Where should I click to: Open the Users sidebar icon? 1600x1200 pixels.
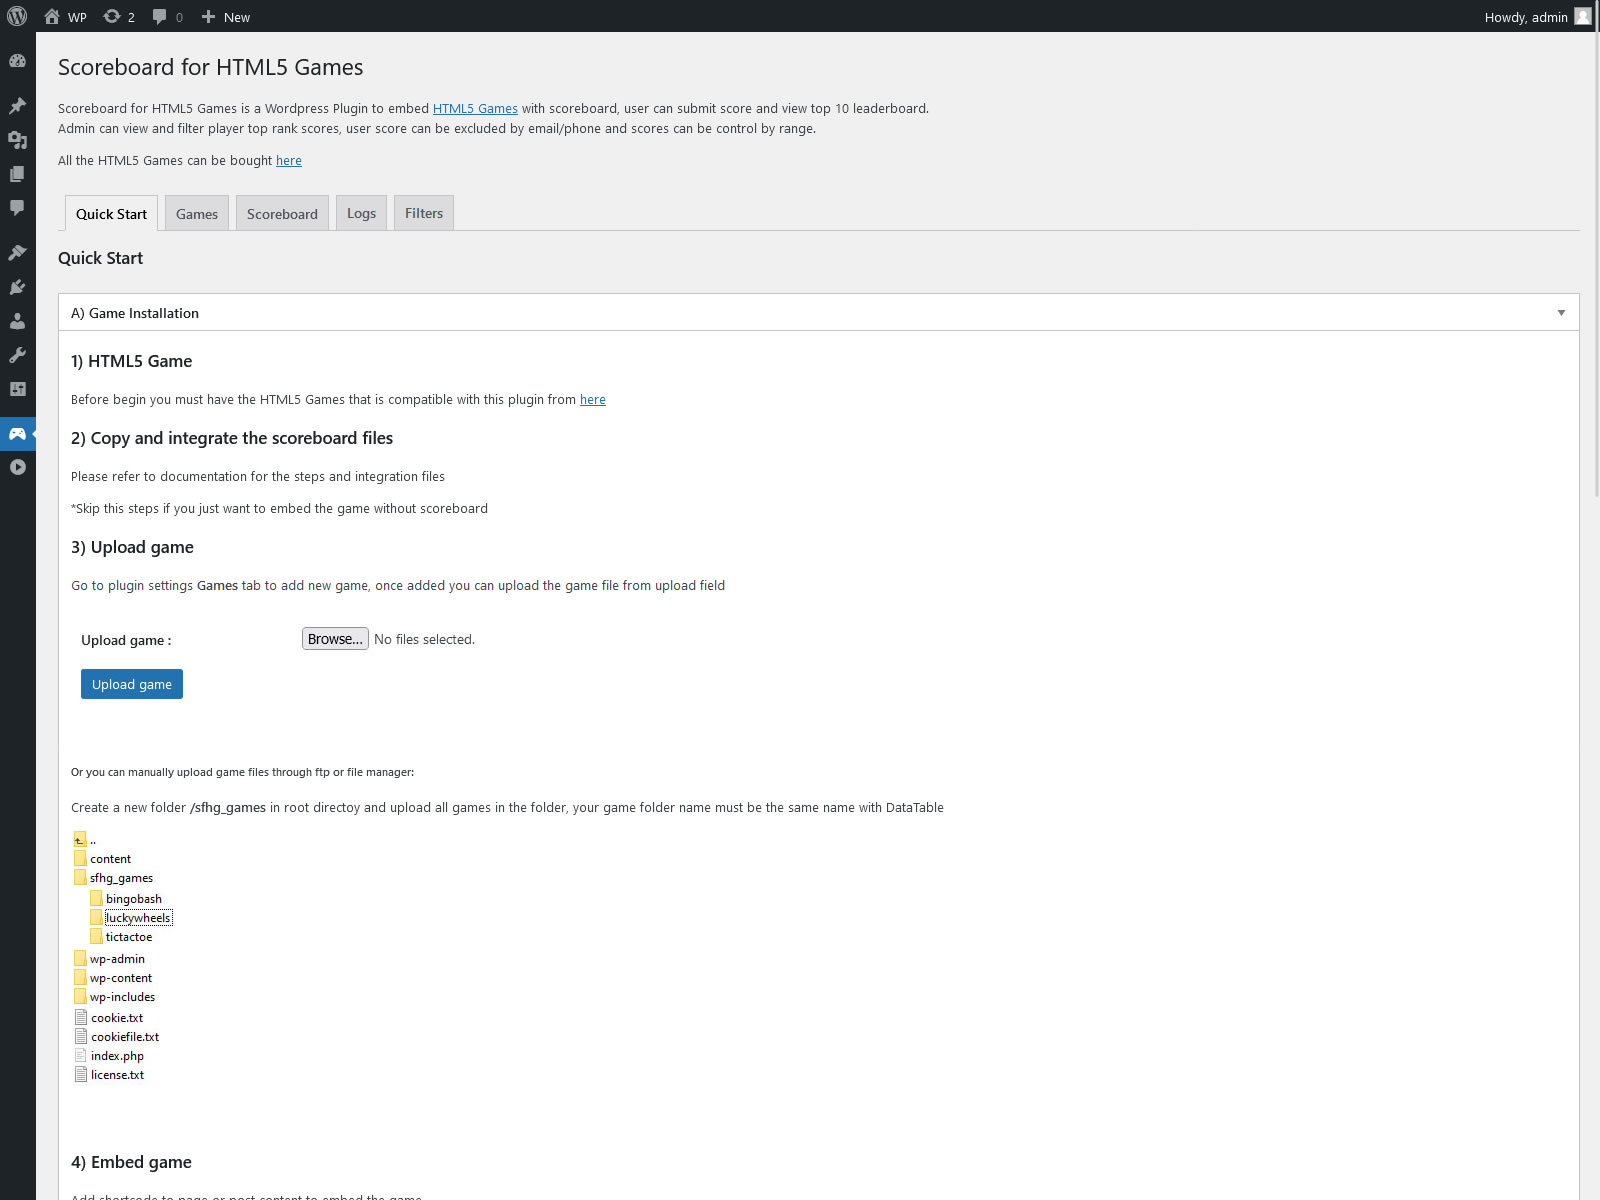pos(17,321)
